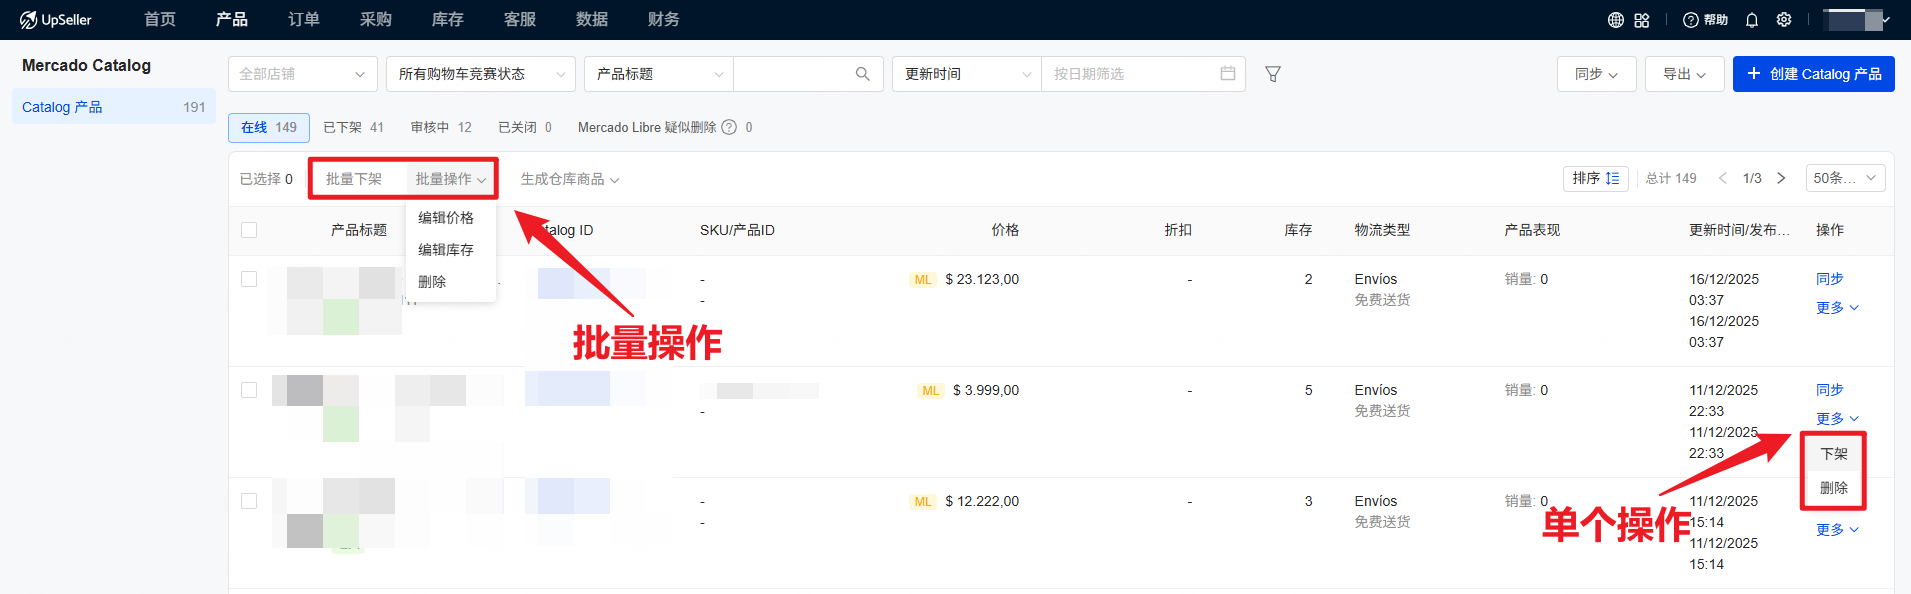The height and width of the screenshot is (594, 1911).
Task: Choose 编辑价格 from batch menu
Action: (x=446, y=218)
